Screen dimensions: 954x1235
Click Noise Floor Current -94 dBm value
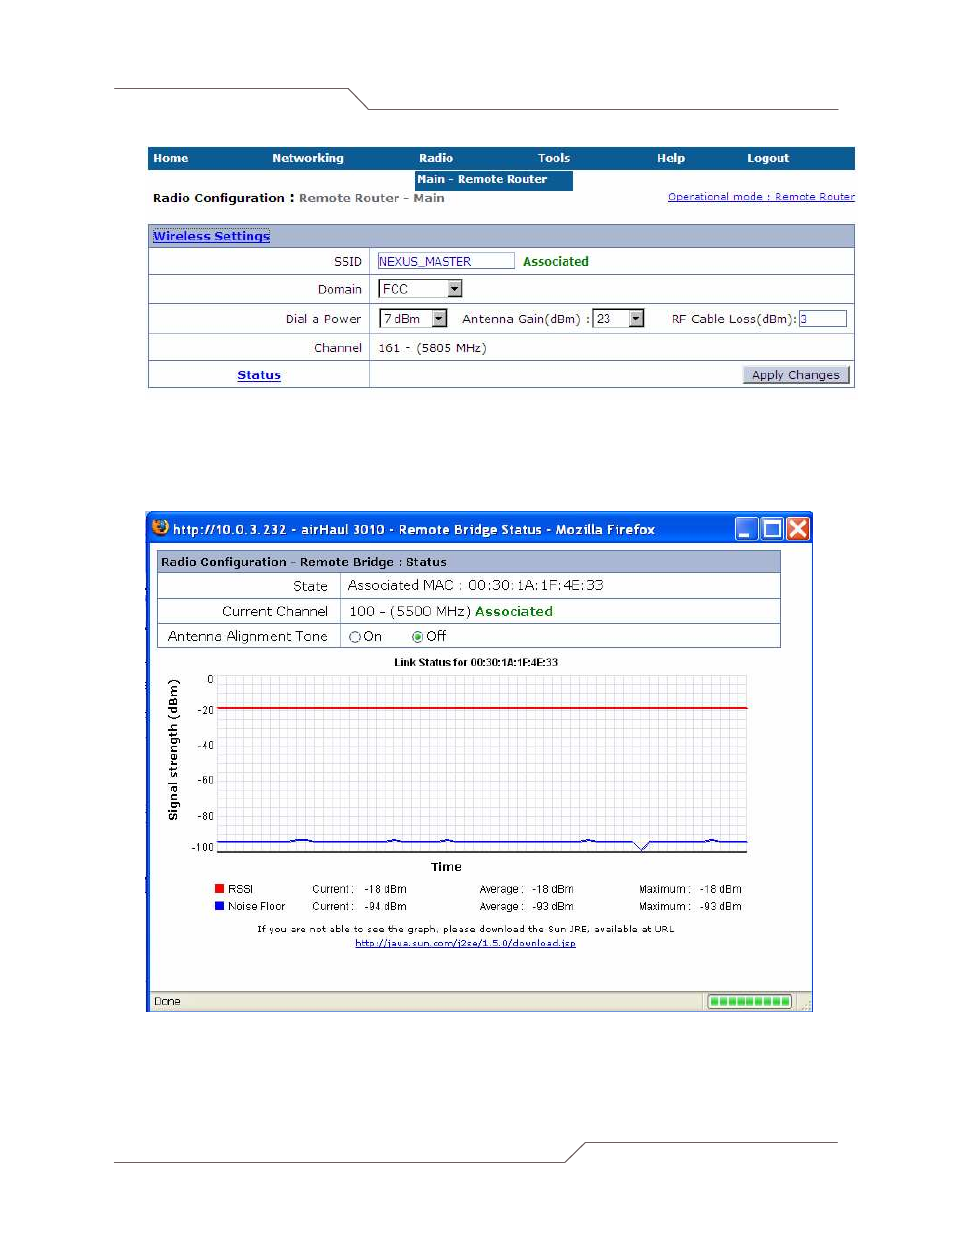tap(385, 906)
